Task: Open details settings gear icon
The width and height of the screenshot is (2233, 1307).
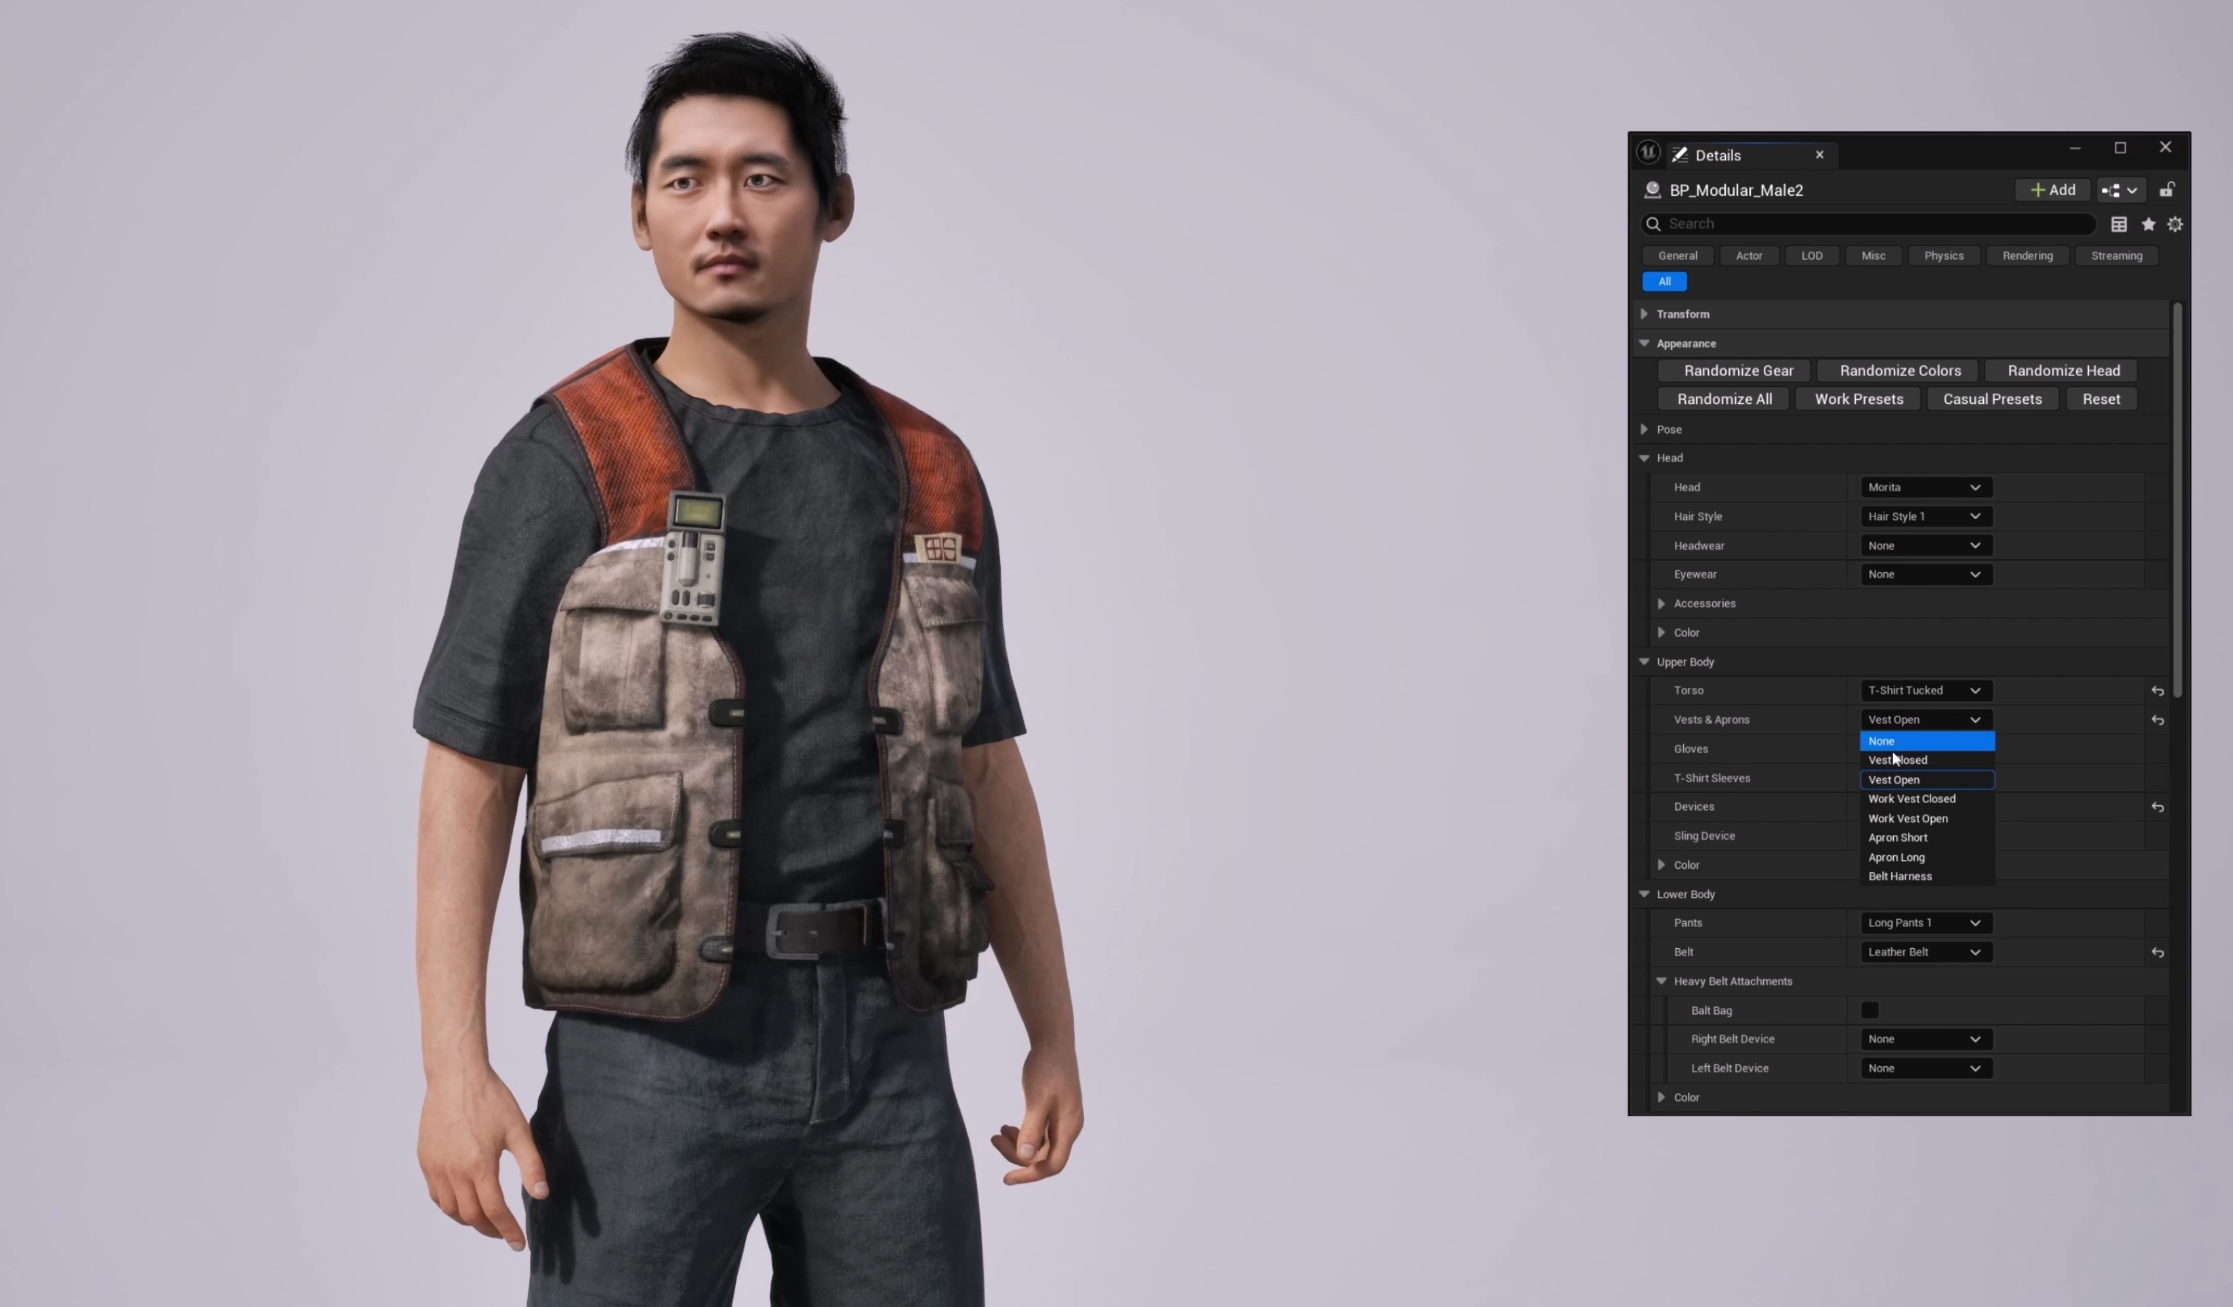Action: pos(2174,224)
